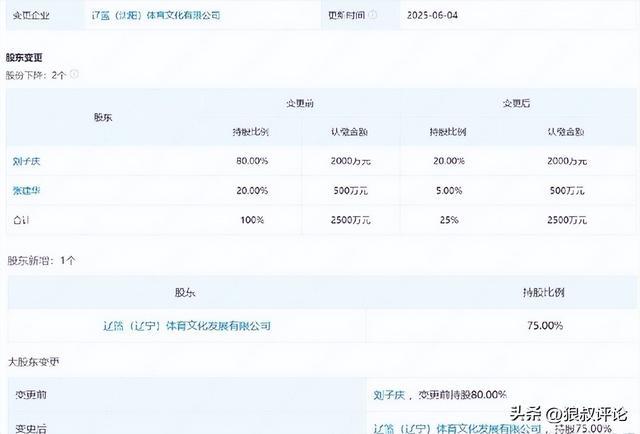Click the 股东变更 section heading
640x434 pixels.
tap(25, 58)
